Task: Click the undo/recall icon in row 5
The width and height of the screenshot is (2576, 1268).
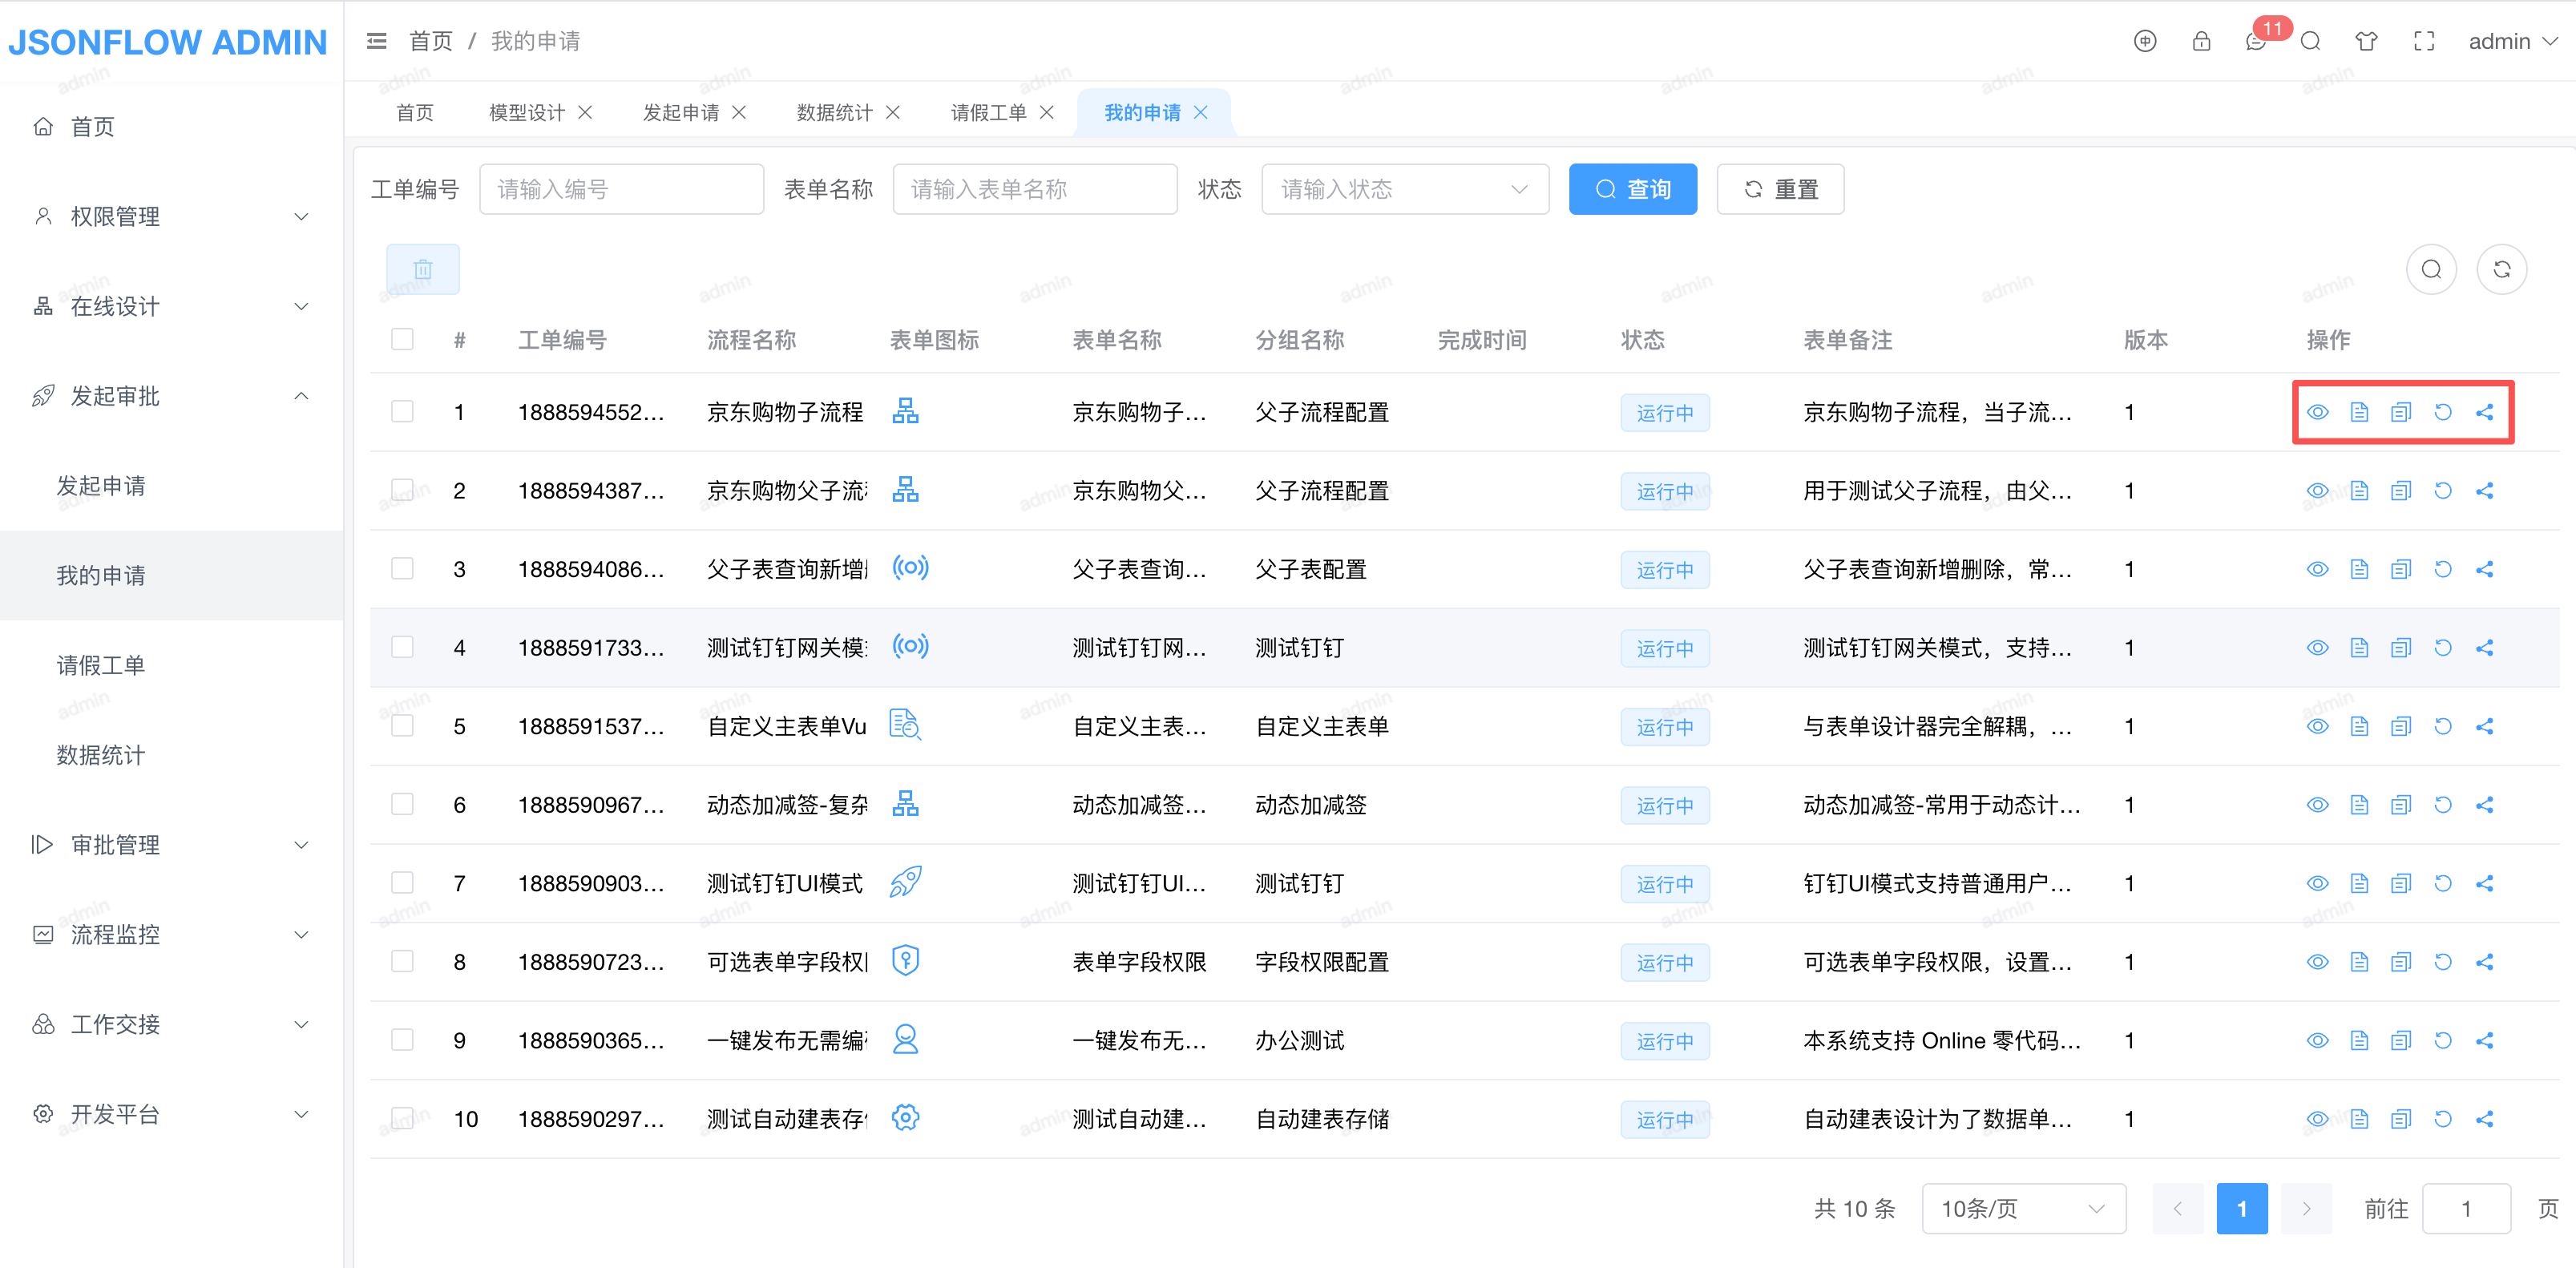Action: tap(2442, 726)
